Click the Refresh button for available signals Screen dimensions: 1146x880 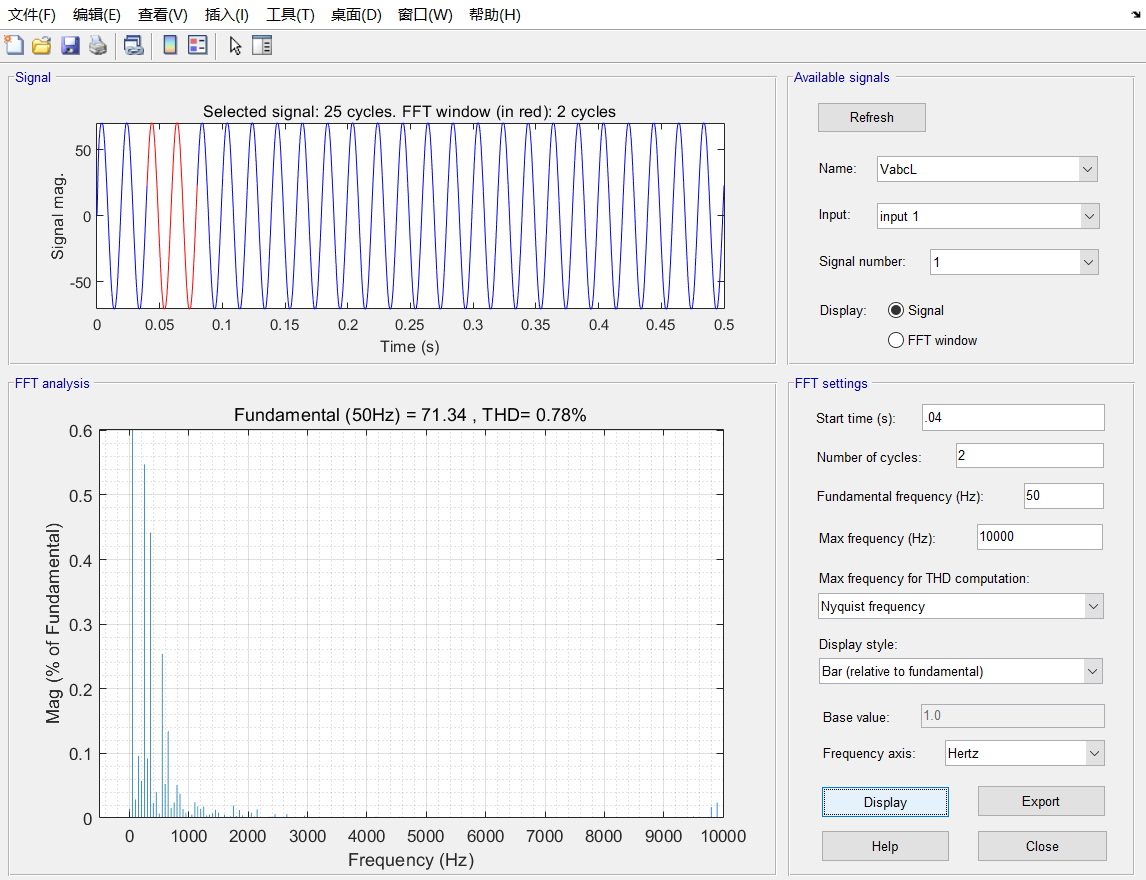pyautogui.click(x=871, y=117)
